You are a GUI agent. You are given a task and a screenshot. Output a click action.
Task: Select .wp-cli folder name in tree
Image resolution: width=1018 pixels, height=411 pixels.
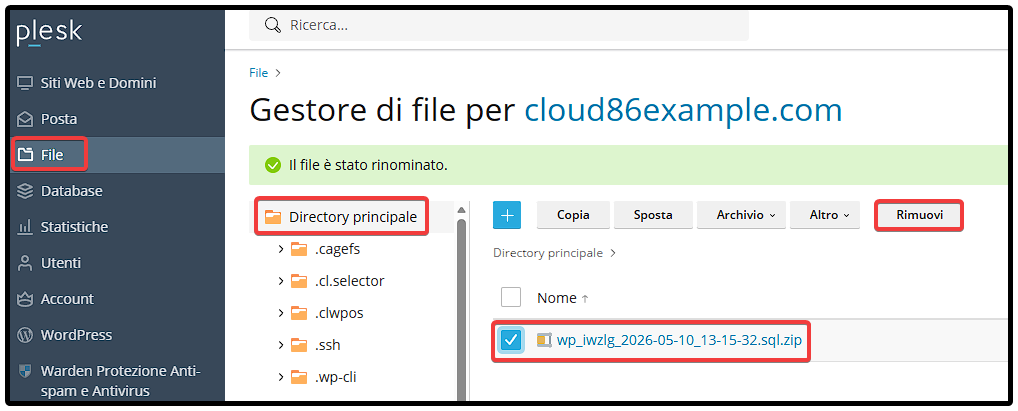point(336,377)
